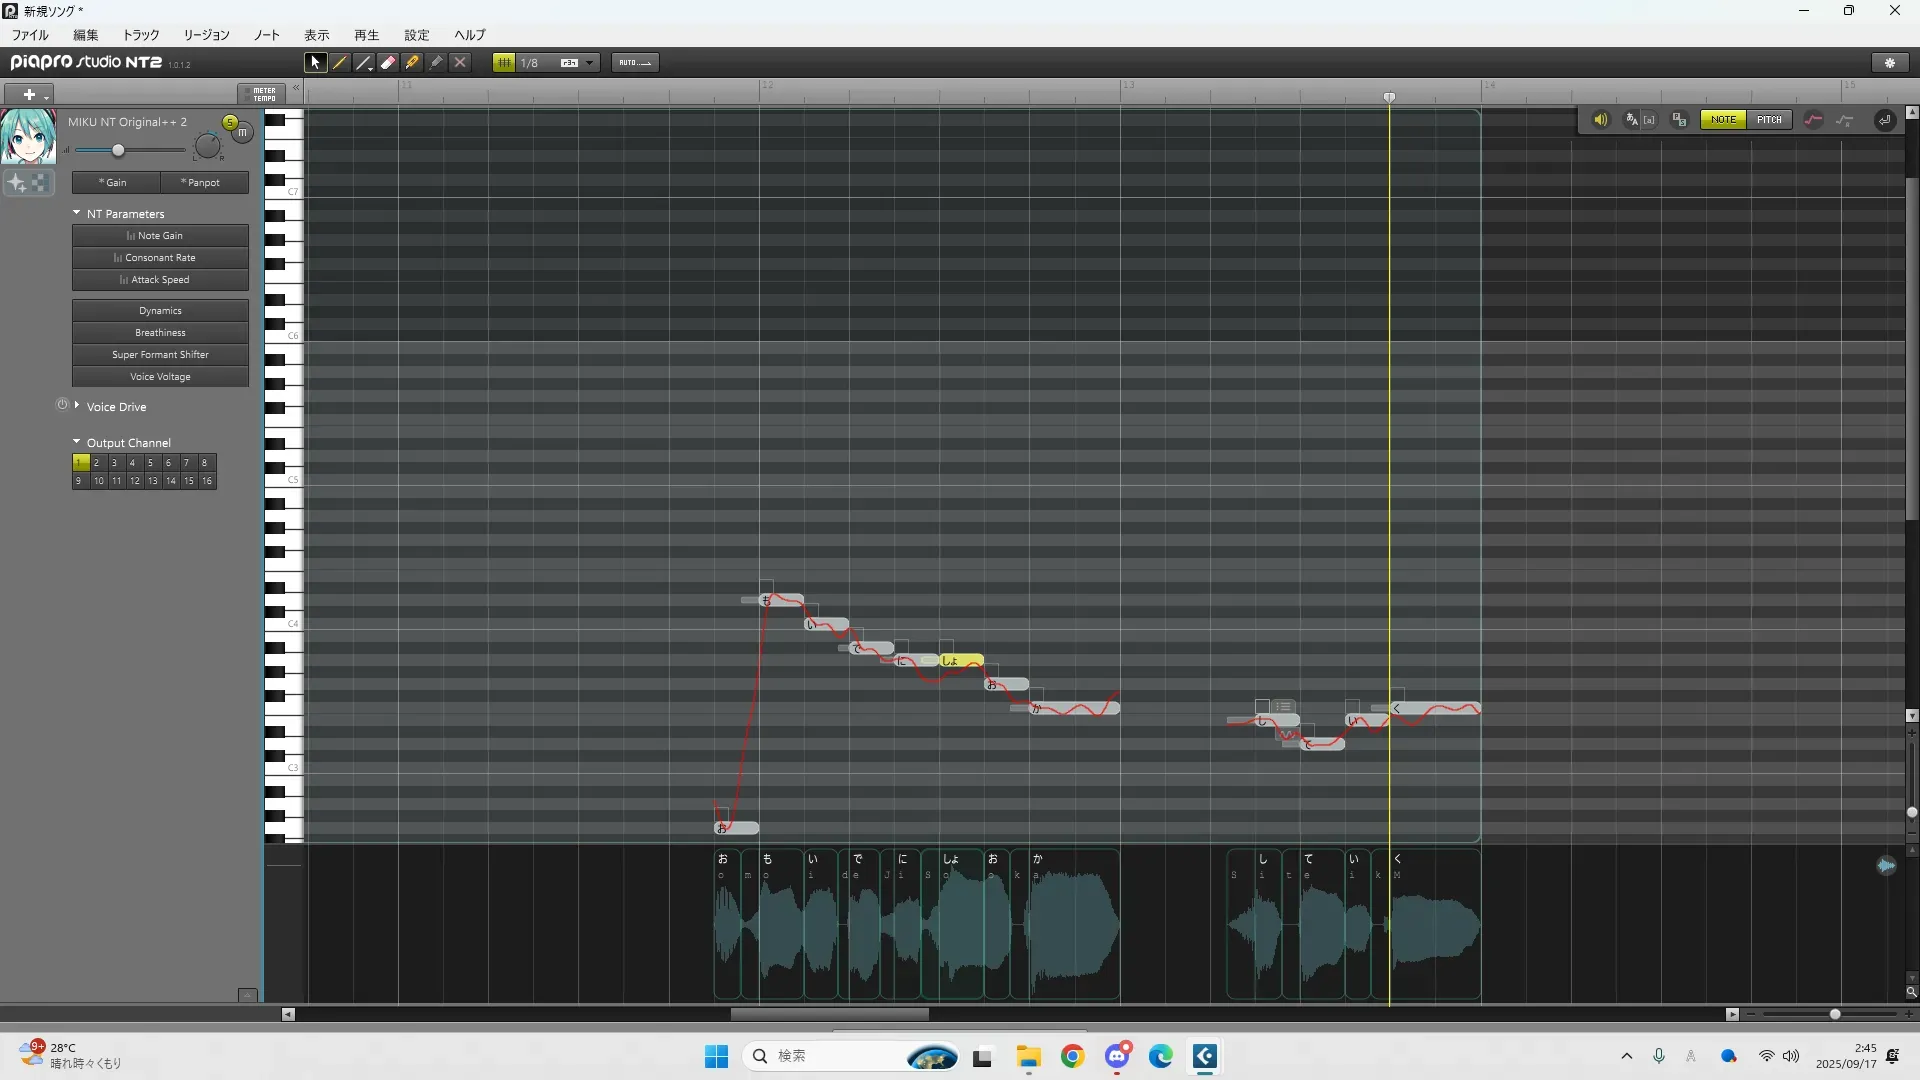This screenshot has width=1920, height=1080.
Task: Click the track volume slider
Action: pos(118,150)
